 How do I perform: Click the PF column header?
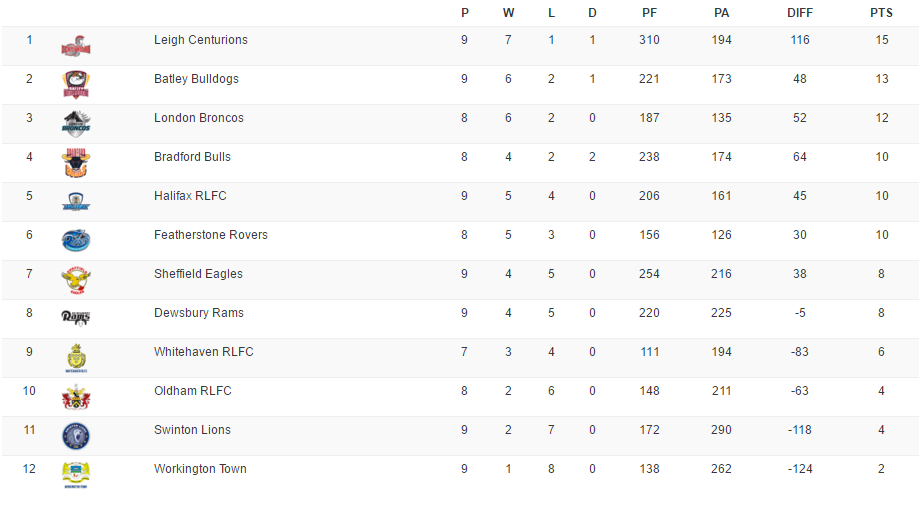pyautogui.click(x=649, y=13)
